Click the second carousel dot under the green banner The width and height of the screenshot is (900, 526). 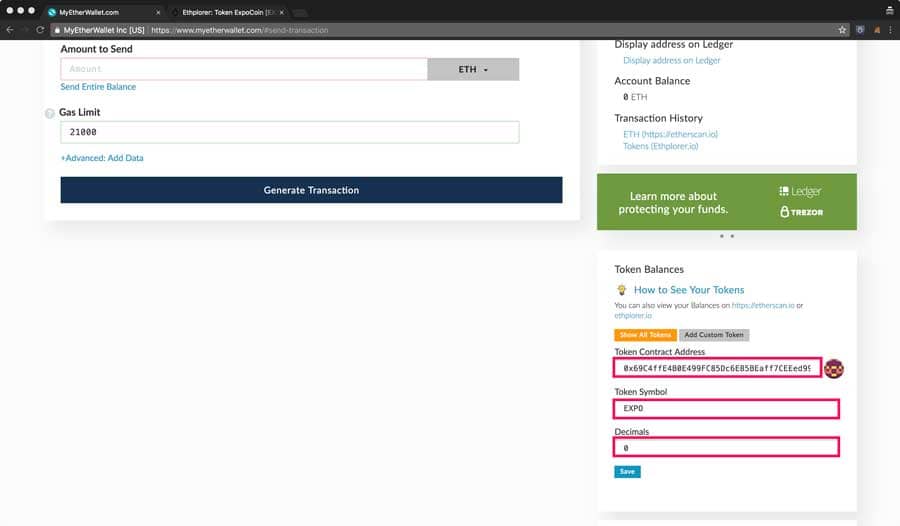pyautogui.click(x=732, y=236)
